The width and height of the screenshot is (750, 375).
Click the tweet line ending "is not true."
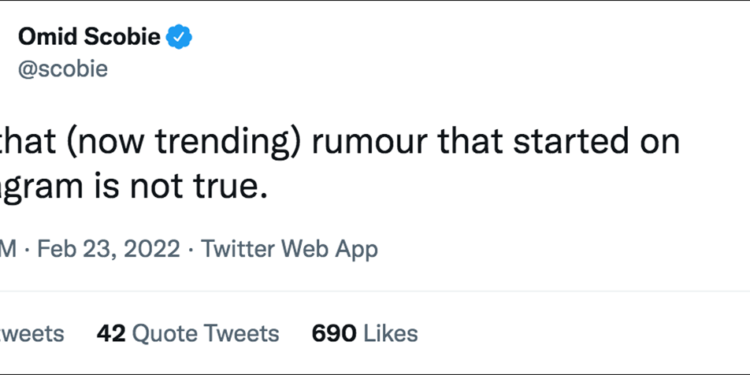133,188
